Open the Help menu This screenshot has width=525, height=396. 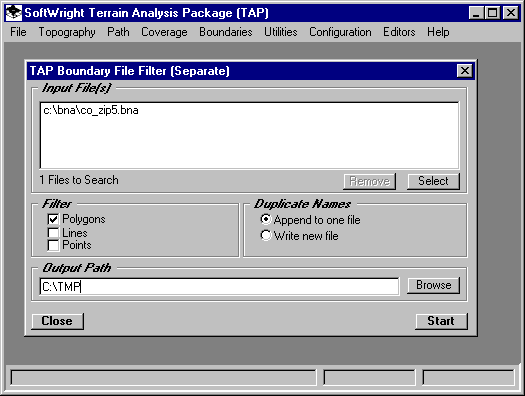click(x=438, y=32)
